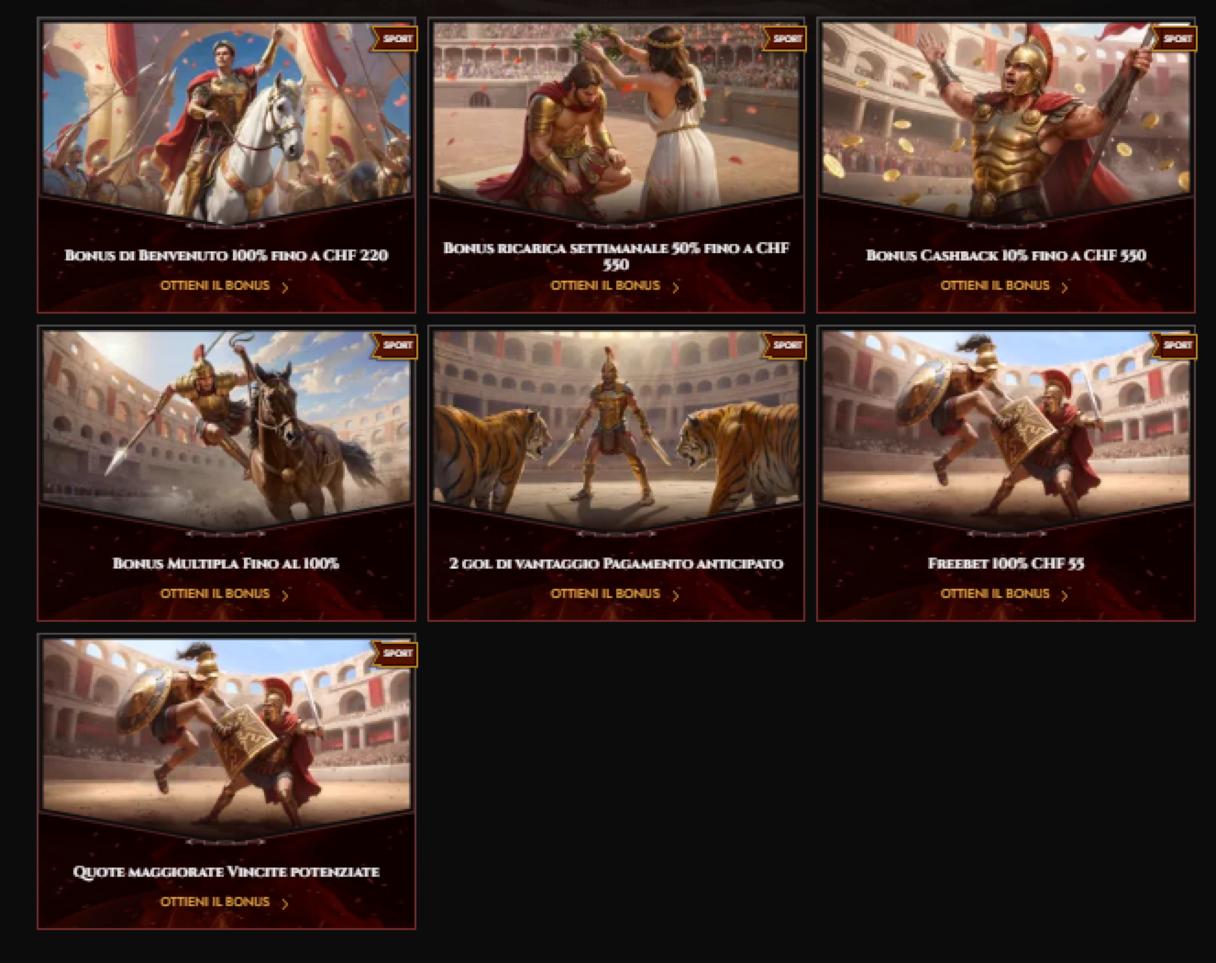Click SPORT badge on Freebet card
Image resolution: width=1216 pixels, height=963 pixels.
(x=1175, y=346)
